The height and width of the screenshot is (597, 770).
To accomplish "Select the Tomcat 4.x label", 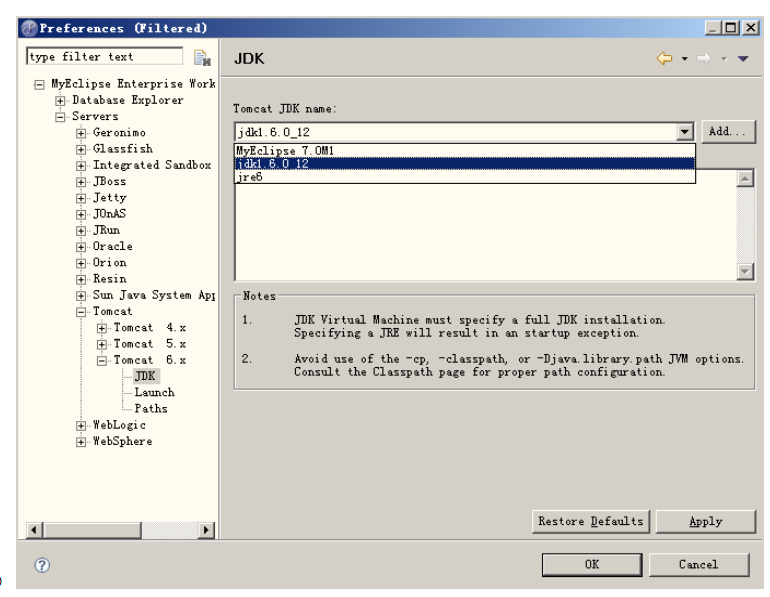I will coord(150,327).
